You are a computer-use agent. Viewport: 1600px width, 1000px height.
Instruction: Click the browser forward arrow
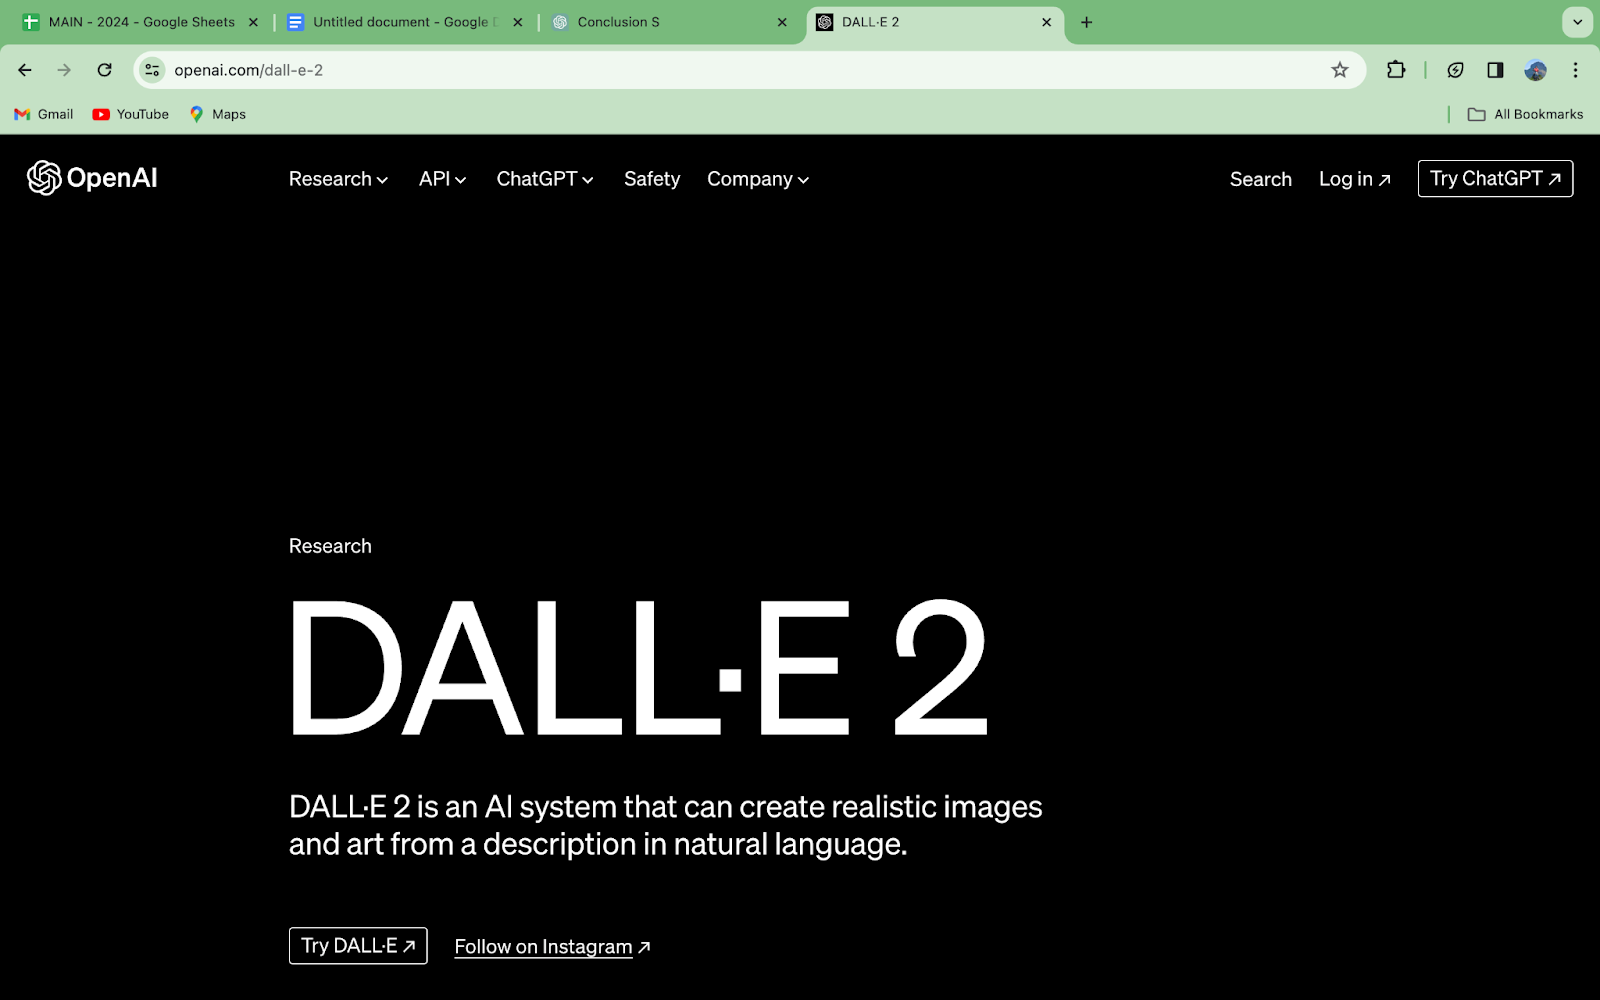click(64, 70)
